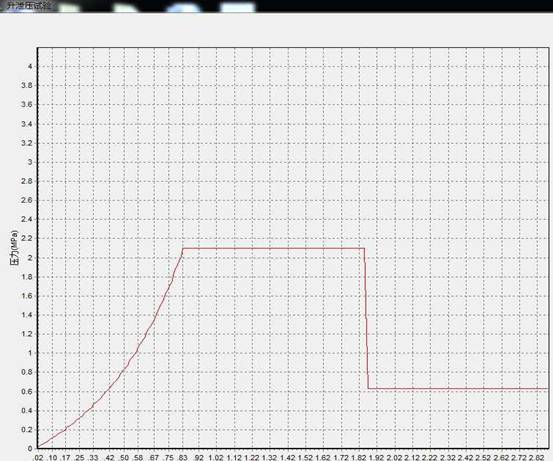The height and width of the screenshot is (461, 553).
Task: Click the plateau line's right end before pressure drop
Action: coord(364,248)
